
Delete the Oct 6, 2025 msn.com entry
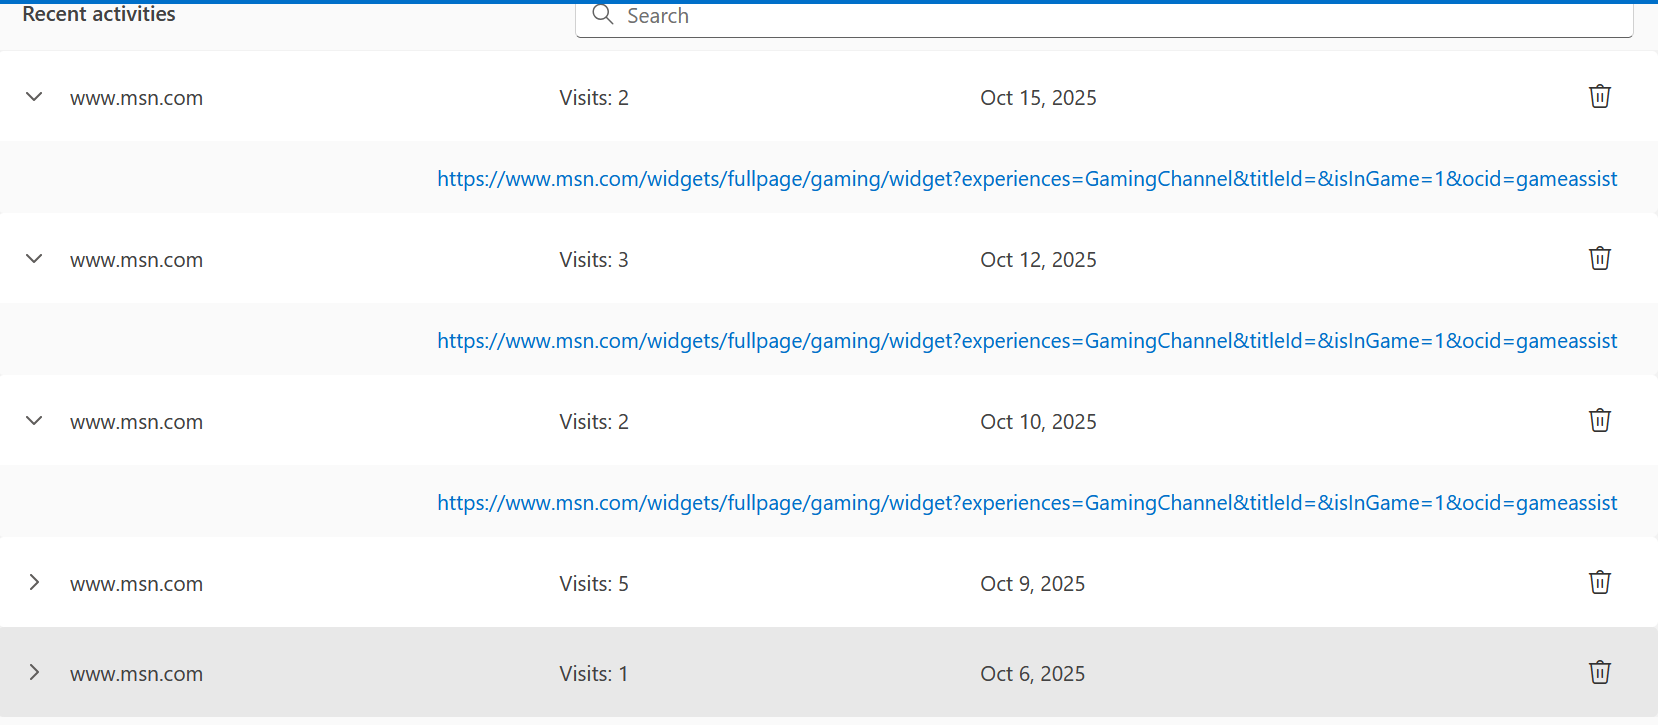point(1600,672)
